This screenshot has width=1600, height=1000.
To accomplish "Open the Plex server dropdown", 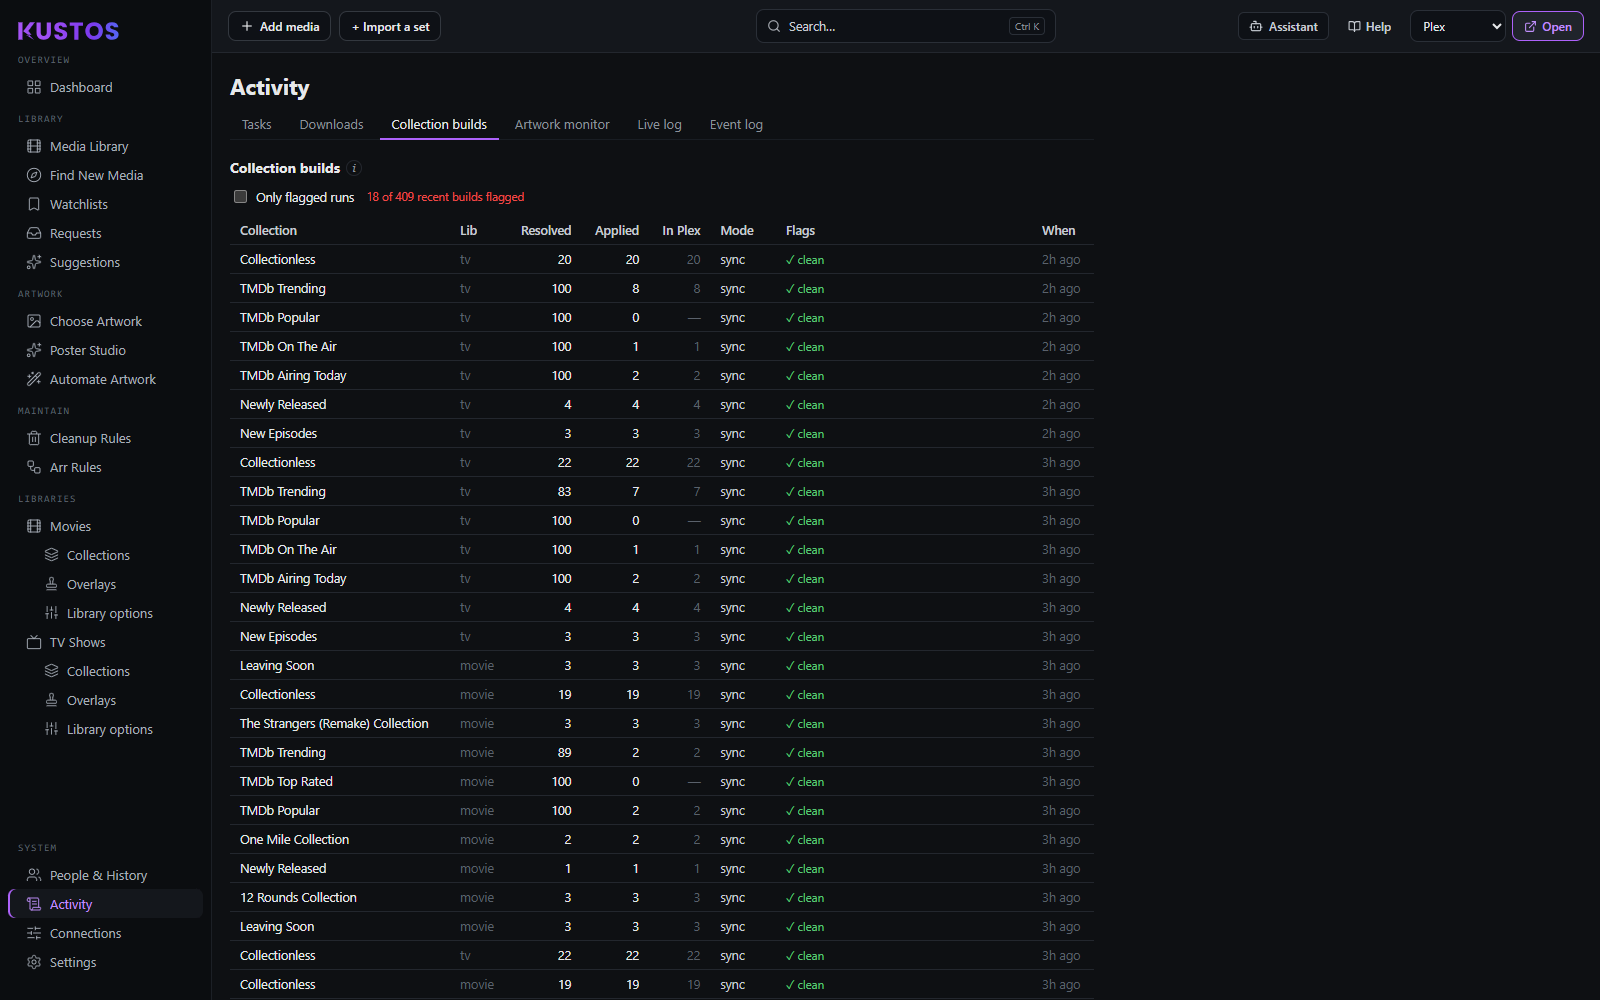I will pyautogui.click(x=1458, y=27).
